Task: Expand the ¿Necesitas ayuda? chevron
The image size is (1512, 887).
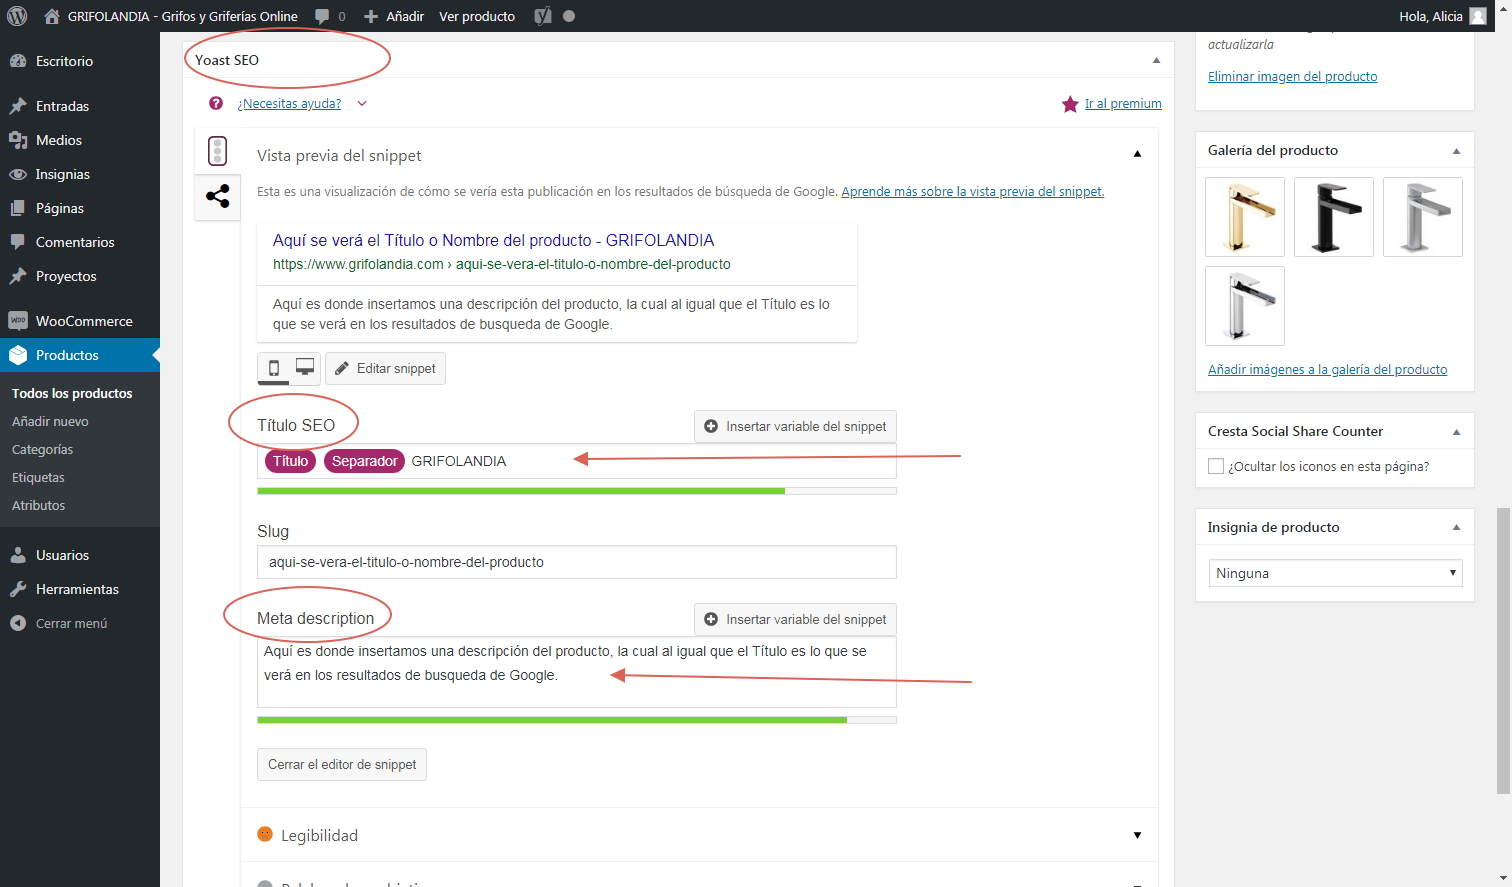Action: [362, 103]
